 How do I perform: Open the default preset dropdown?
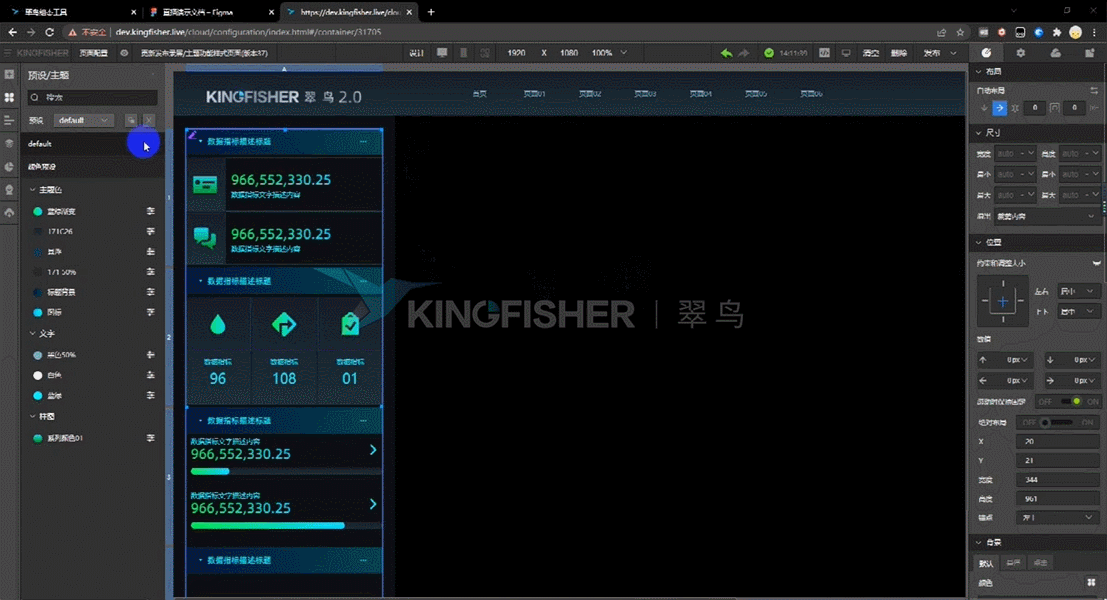point(83,120)
